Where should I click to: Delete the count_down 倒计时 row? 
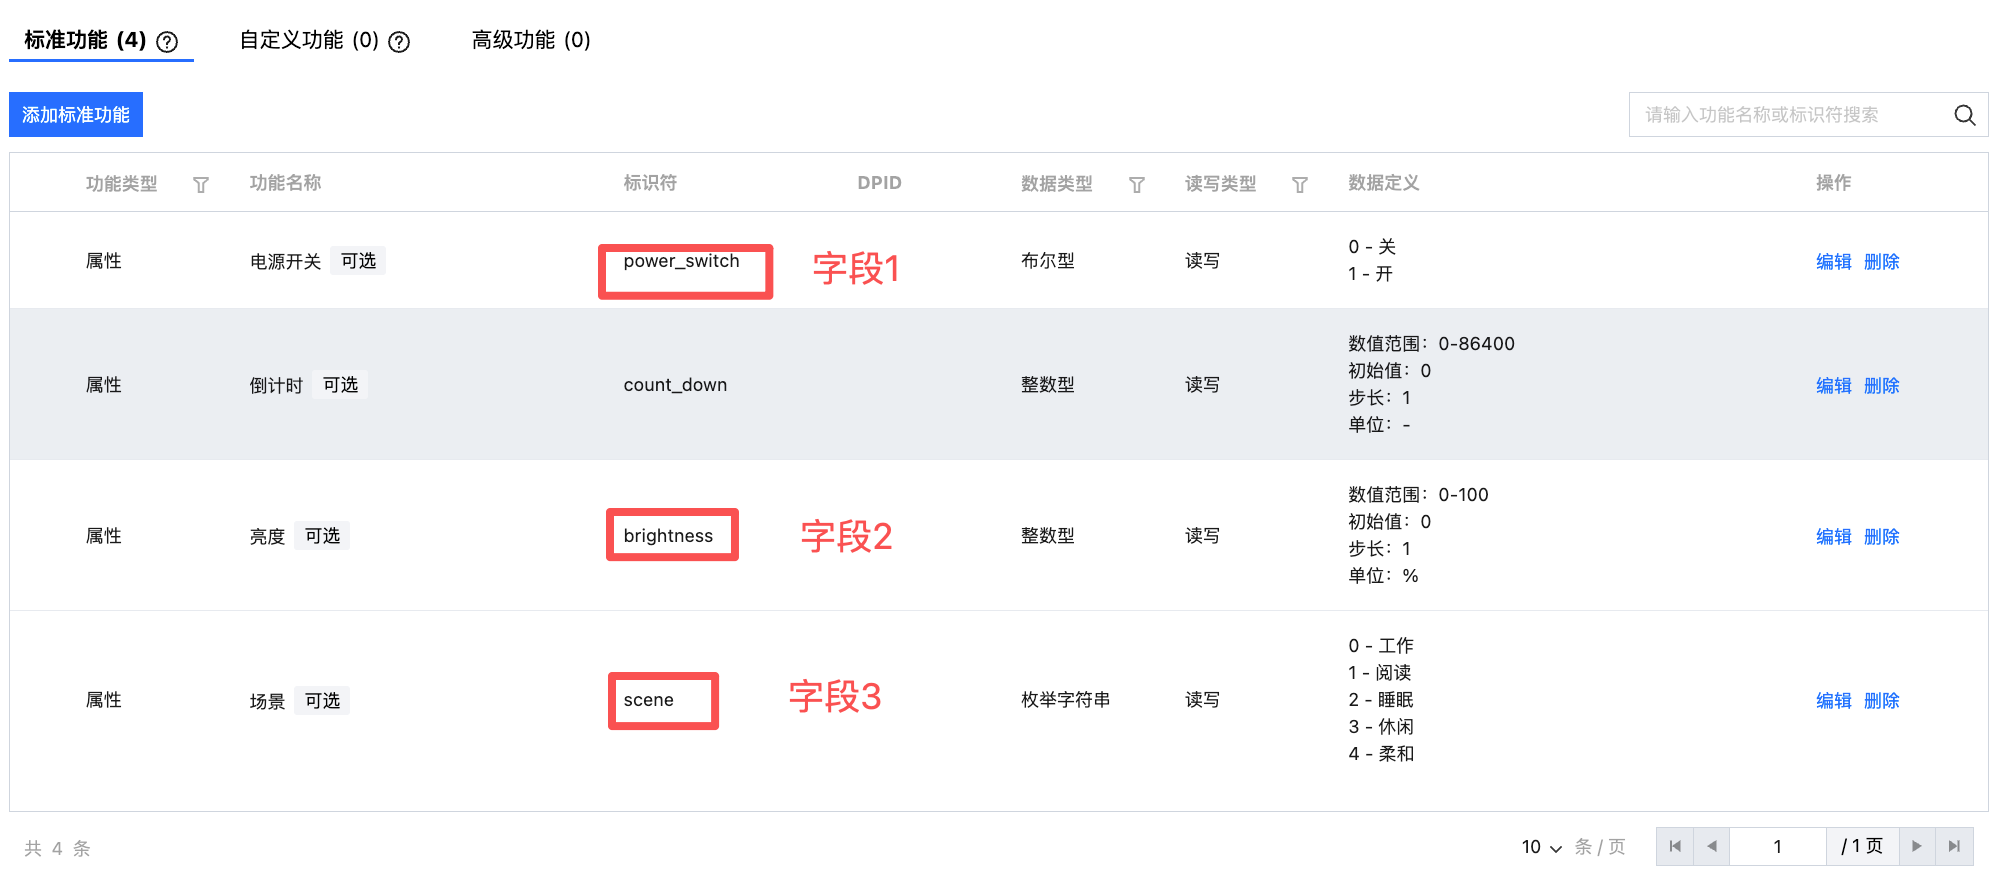(1881, 386)
